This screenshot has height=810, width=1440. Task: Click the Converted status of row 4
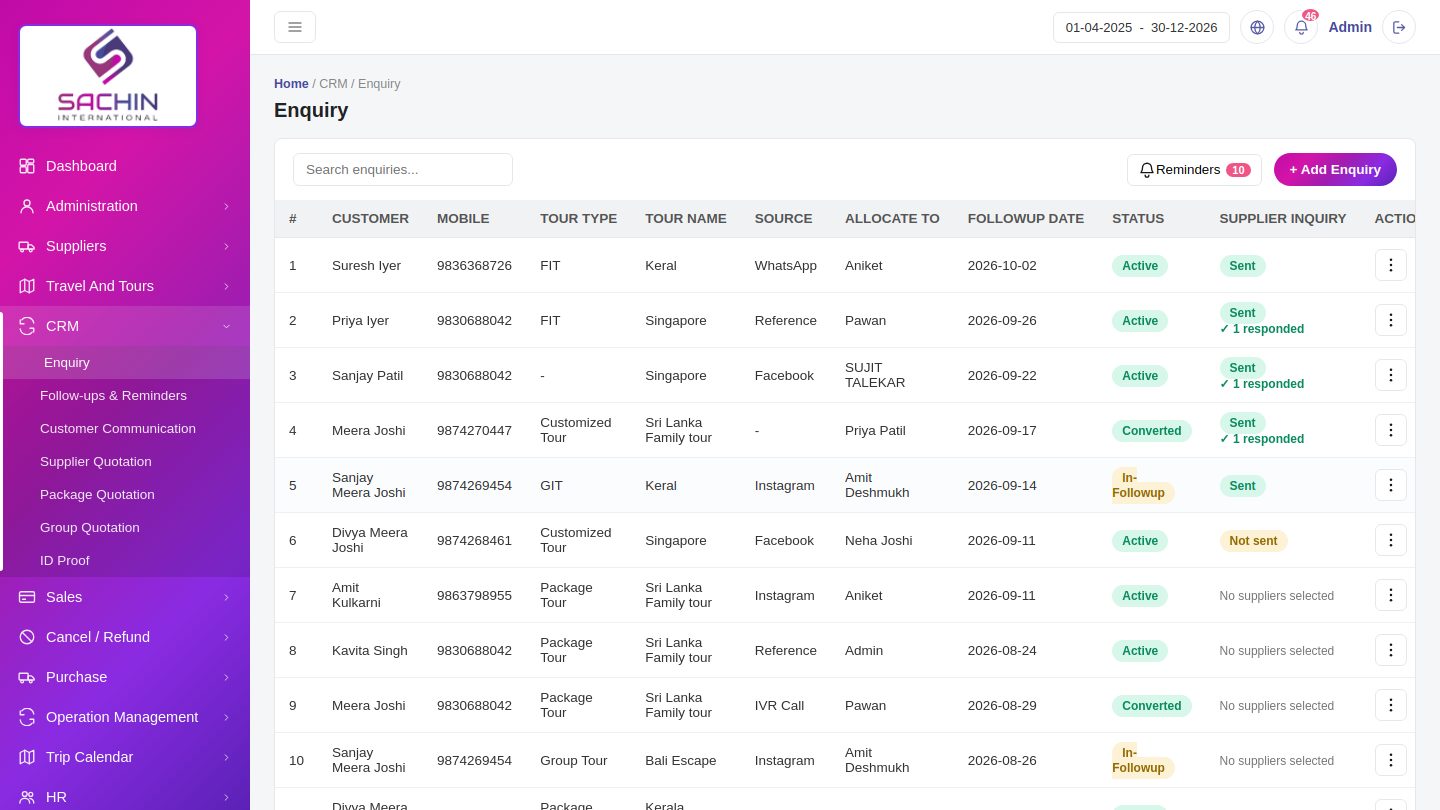click(1151, 431)
